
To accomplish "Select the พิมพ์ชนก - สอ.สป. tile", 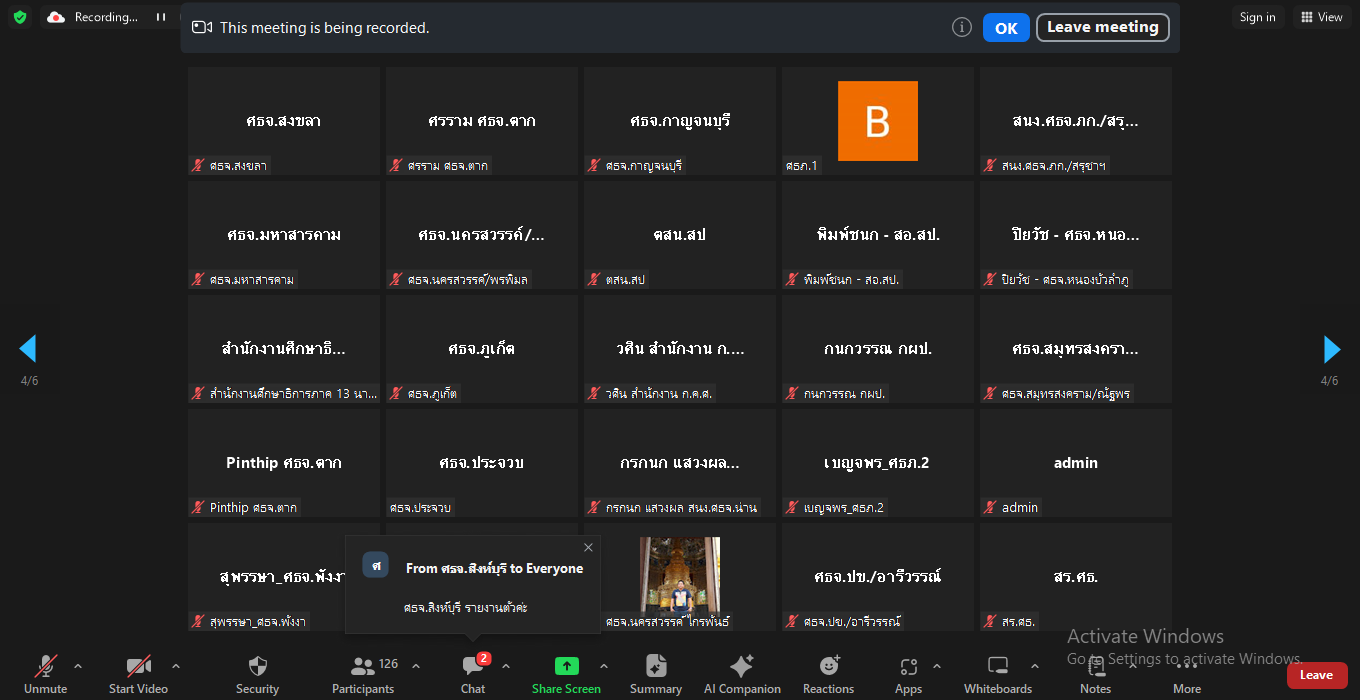I will (878, 235).
